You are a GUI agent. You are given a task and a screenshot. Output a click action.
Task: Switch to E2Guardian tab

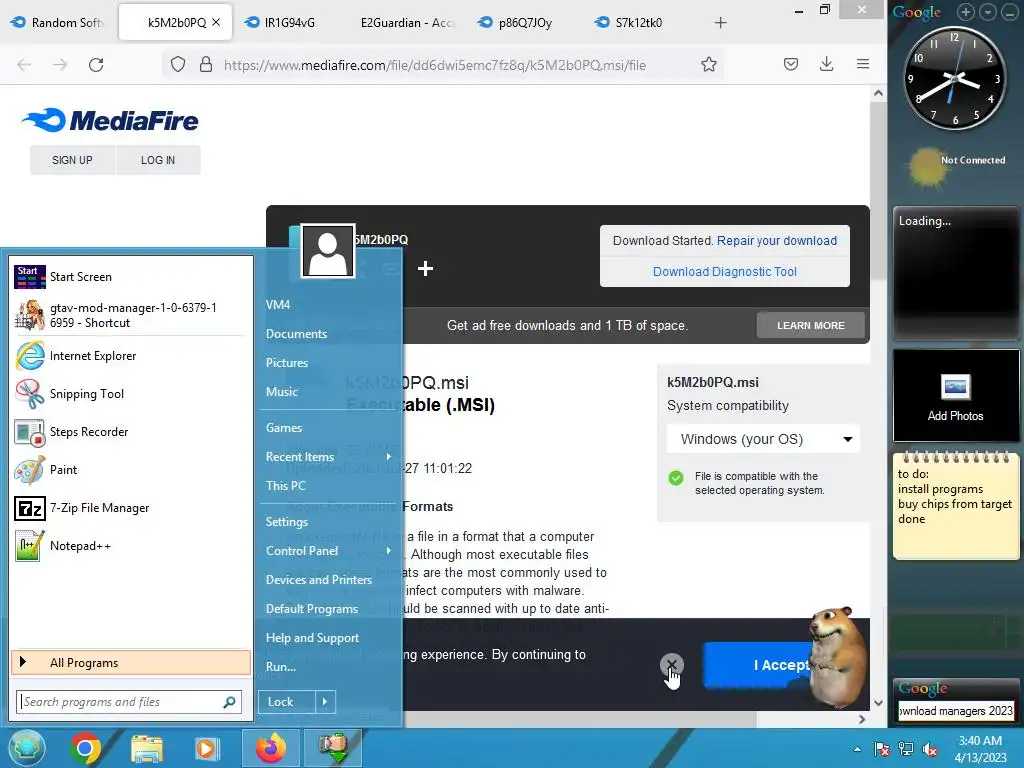coord(405,23)
